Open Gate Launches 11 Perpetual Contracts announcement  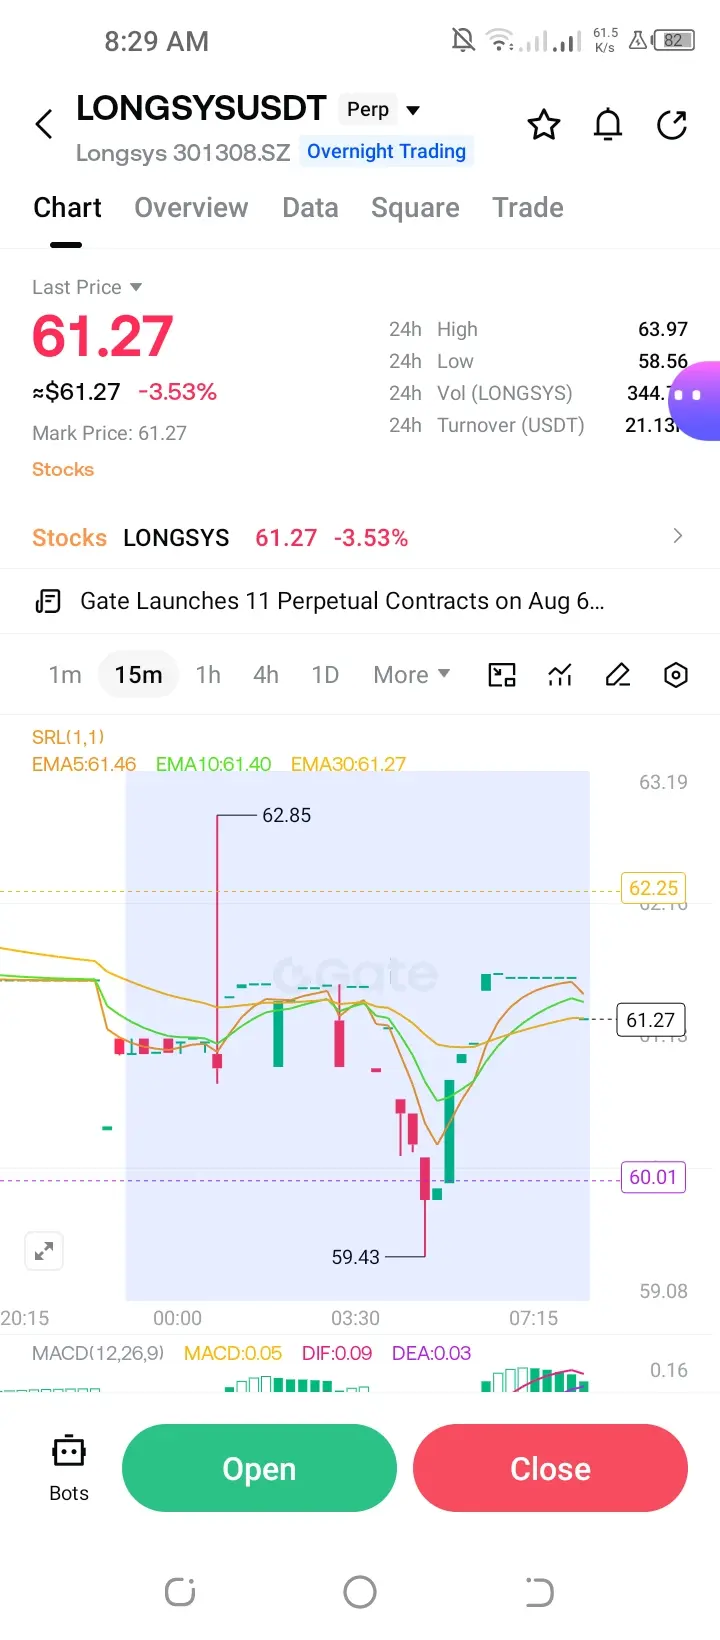click(342, 601)
